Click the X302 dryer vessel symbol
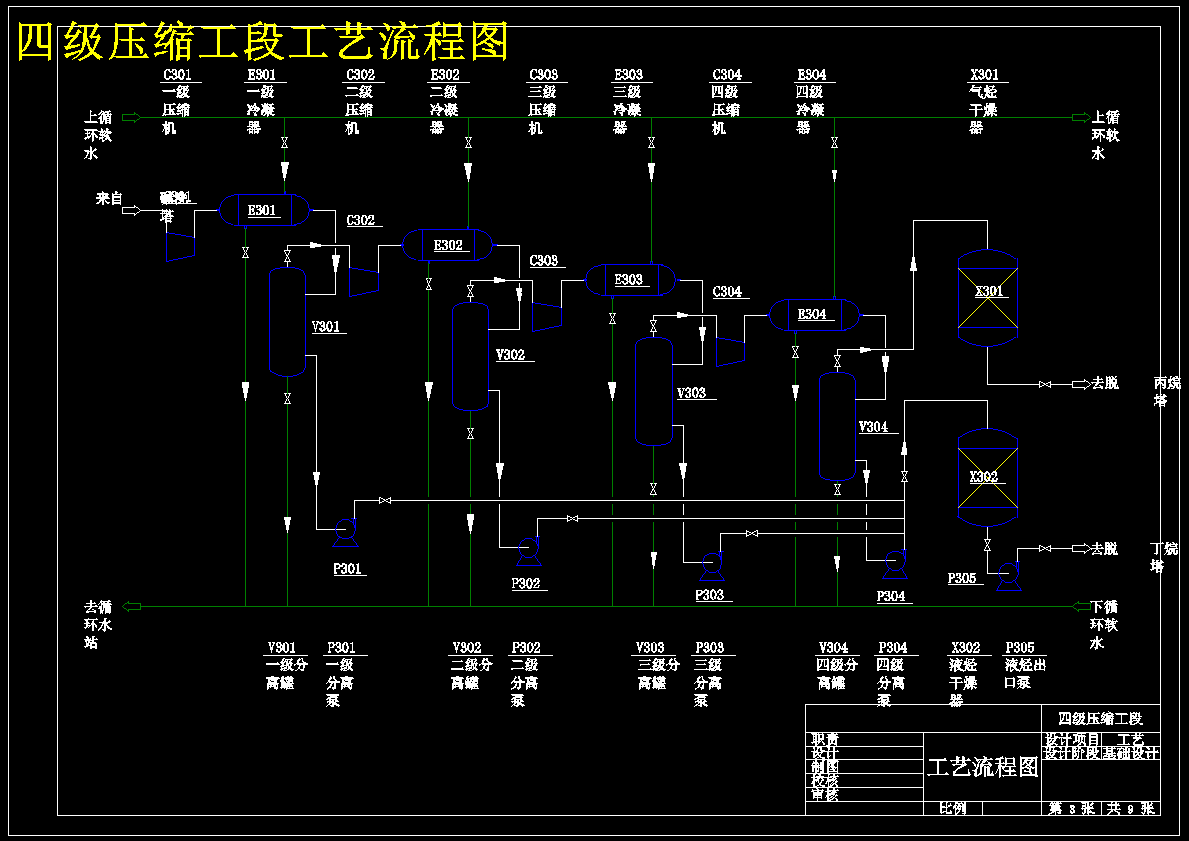Image resolution: width=1189 pixels, height=841 pixels. (987, 477)
